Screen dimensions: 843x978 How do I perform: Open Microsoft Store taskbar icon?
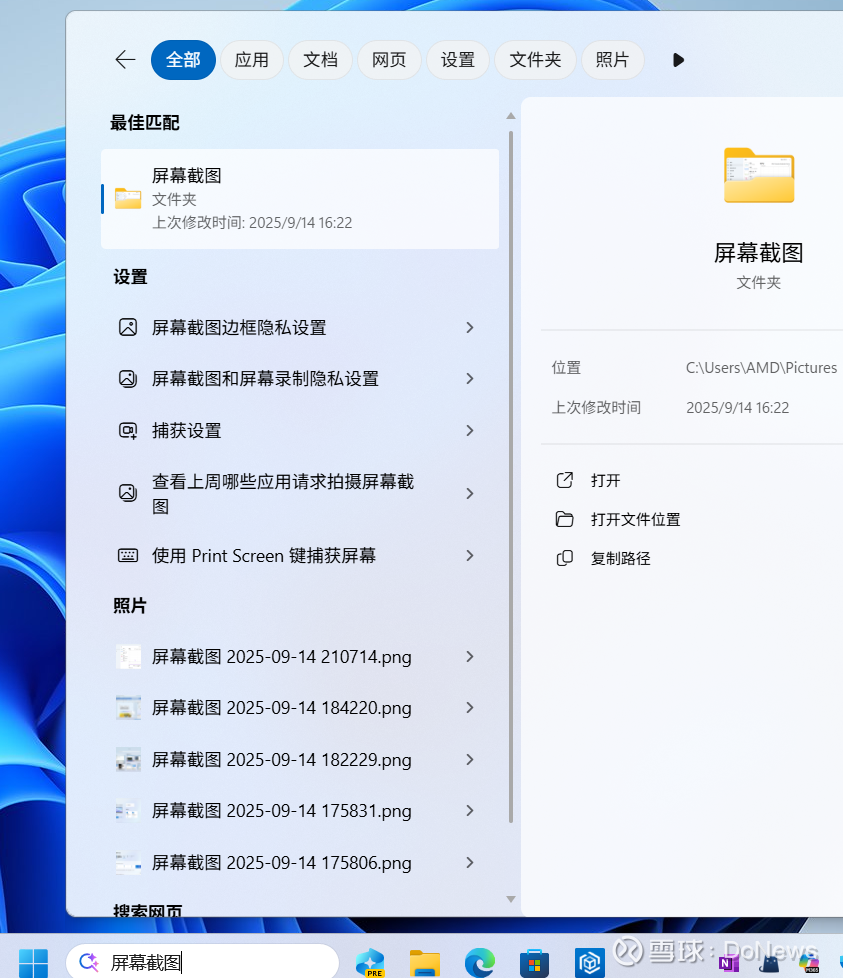coord(534,963)
